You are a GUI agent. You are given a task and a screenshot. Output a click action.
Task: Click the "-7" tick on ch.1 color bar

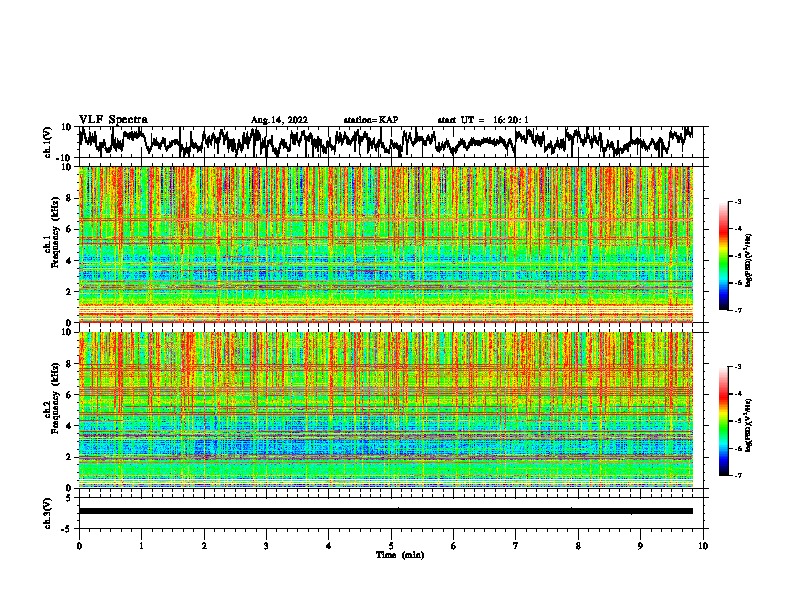[738, 310]
